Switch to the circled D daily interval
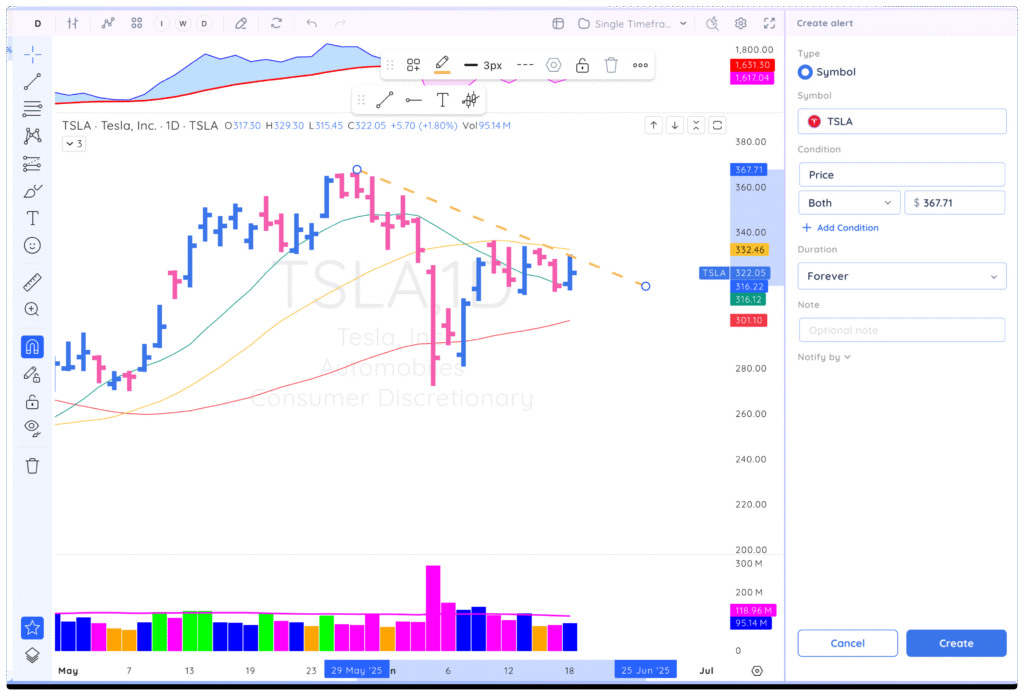1024x696 pixels. click(204, 24)
